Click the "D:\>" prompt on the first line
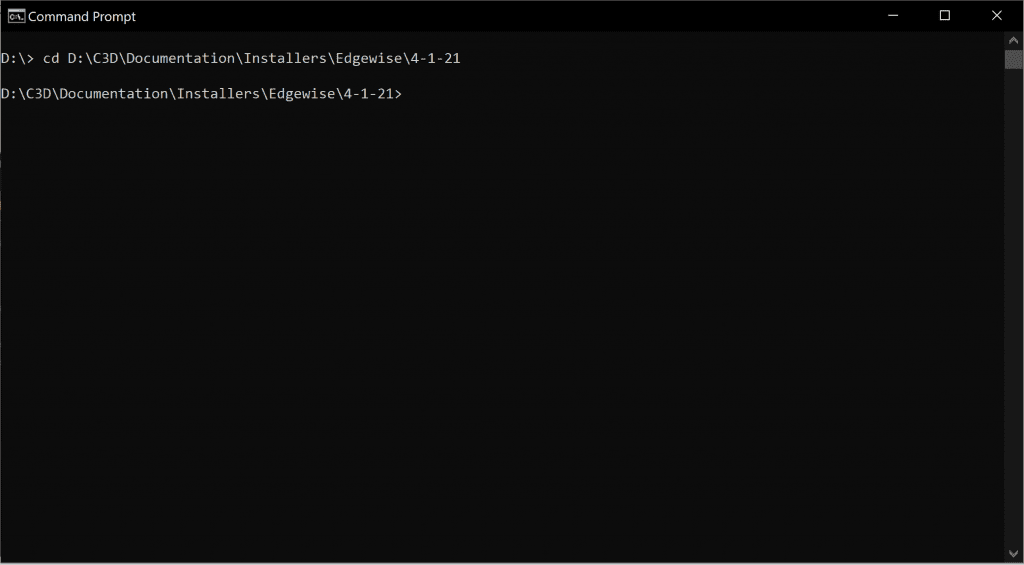The width and height of the screenshot is (1024, 565). [x=18, y=58]
